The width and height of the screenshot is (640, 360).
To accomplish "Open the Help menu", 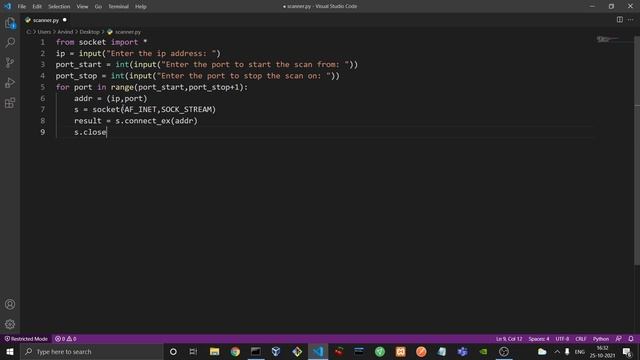I will point(140,7).
